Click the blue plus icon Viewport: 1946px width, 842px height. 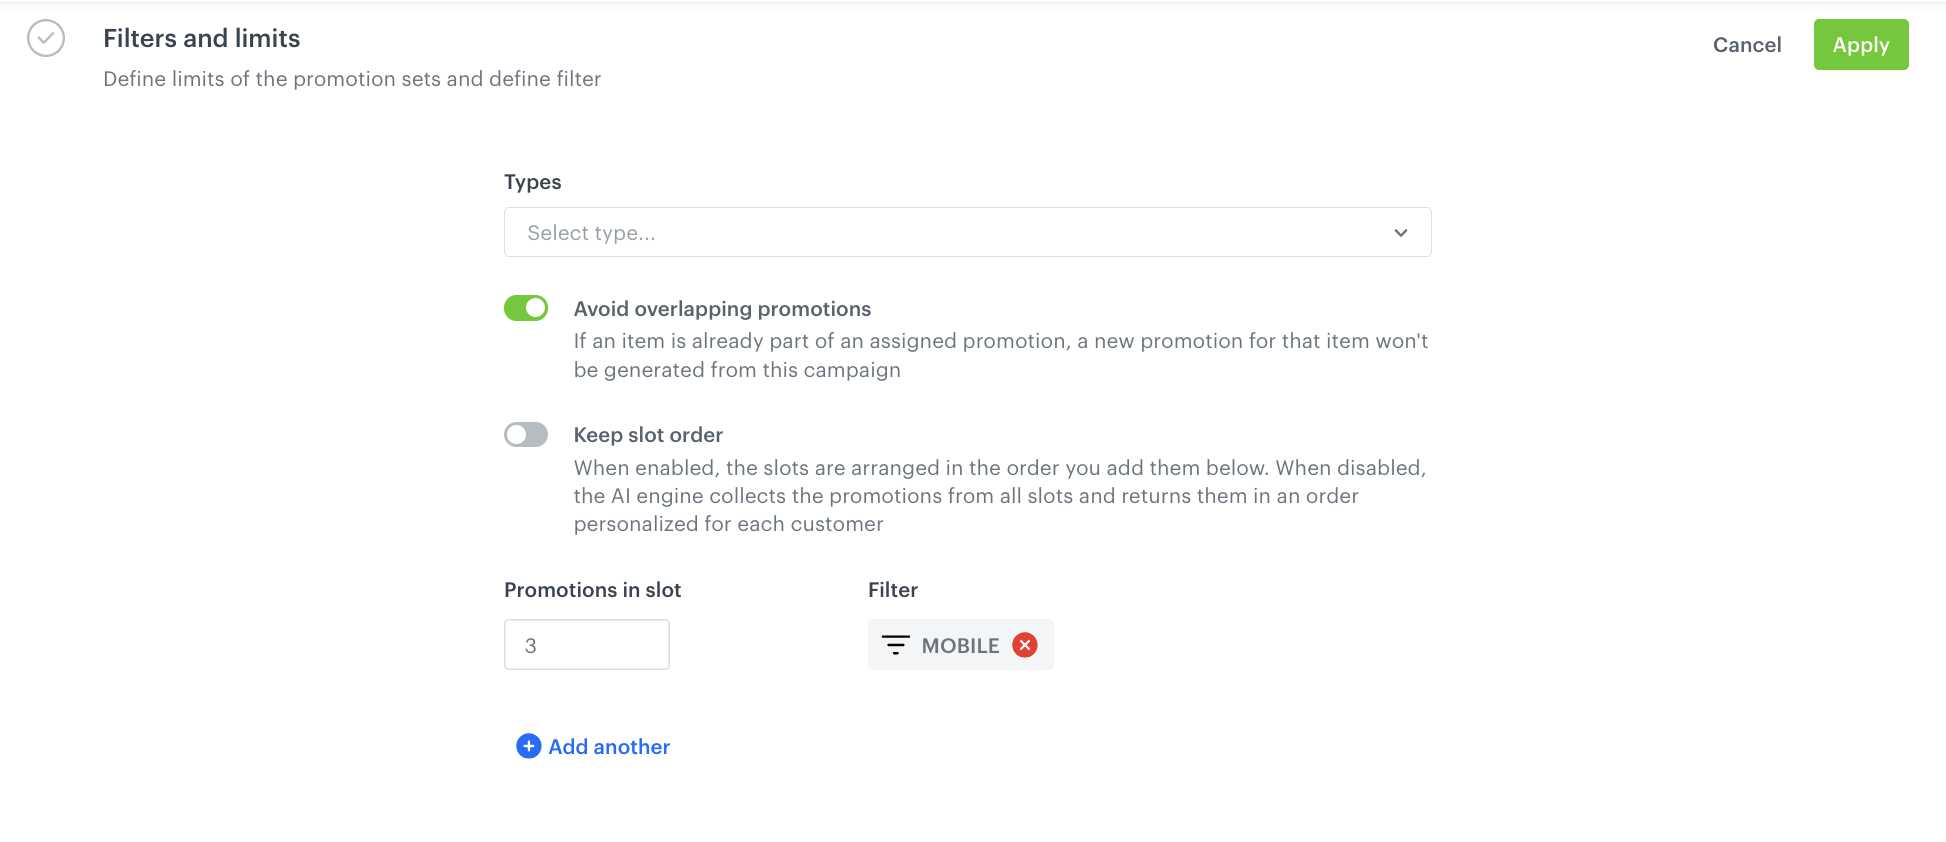[528, 746]
